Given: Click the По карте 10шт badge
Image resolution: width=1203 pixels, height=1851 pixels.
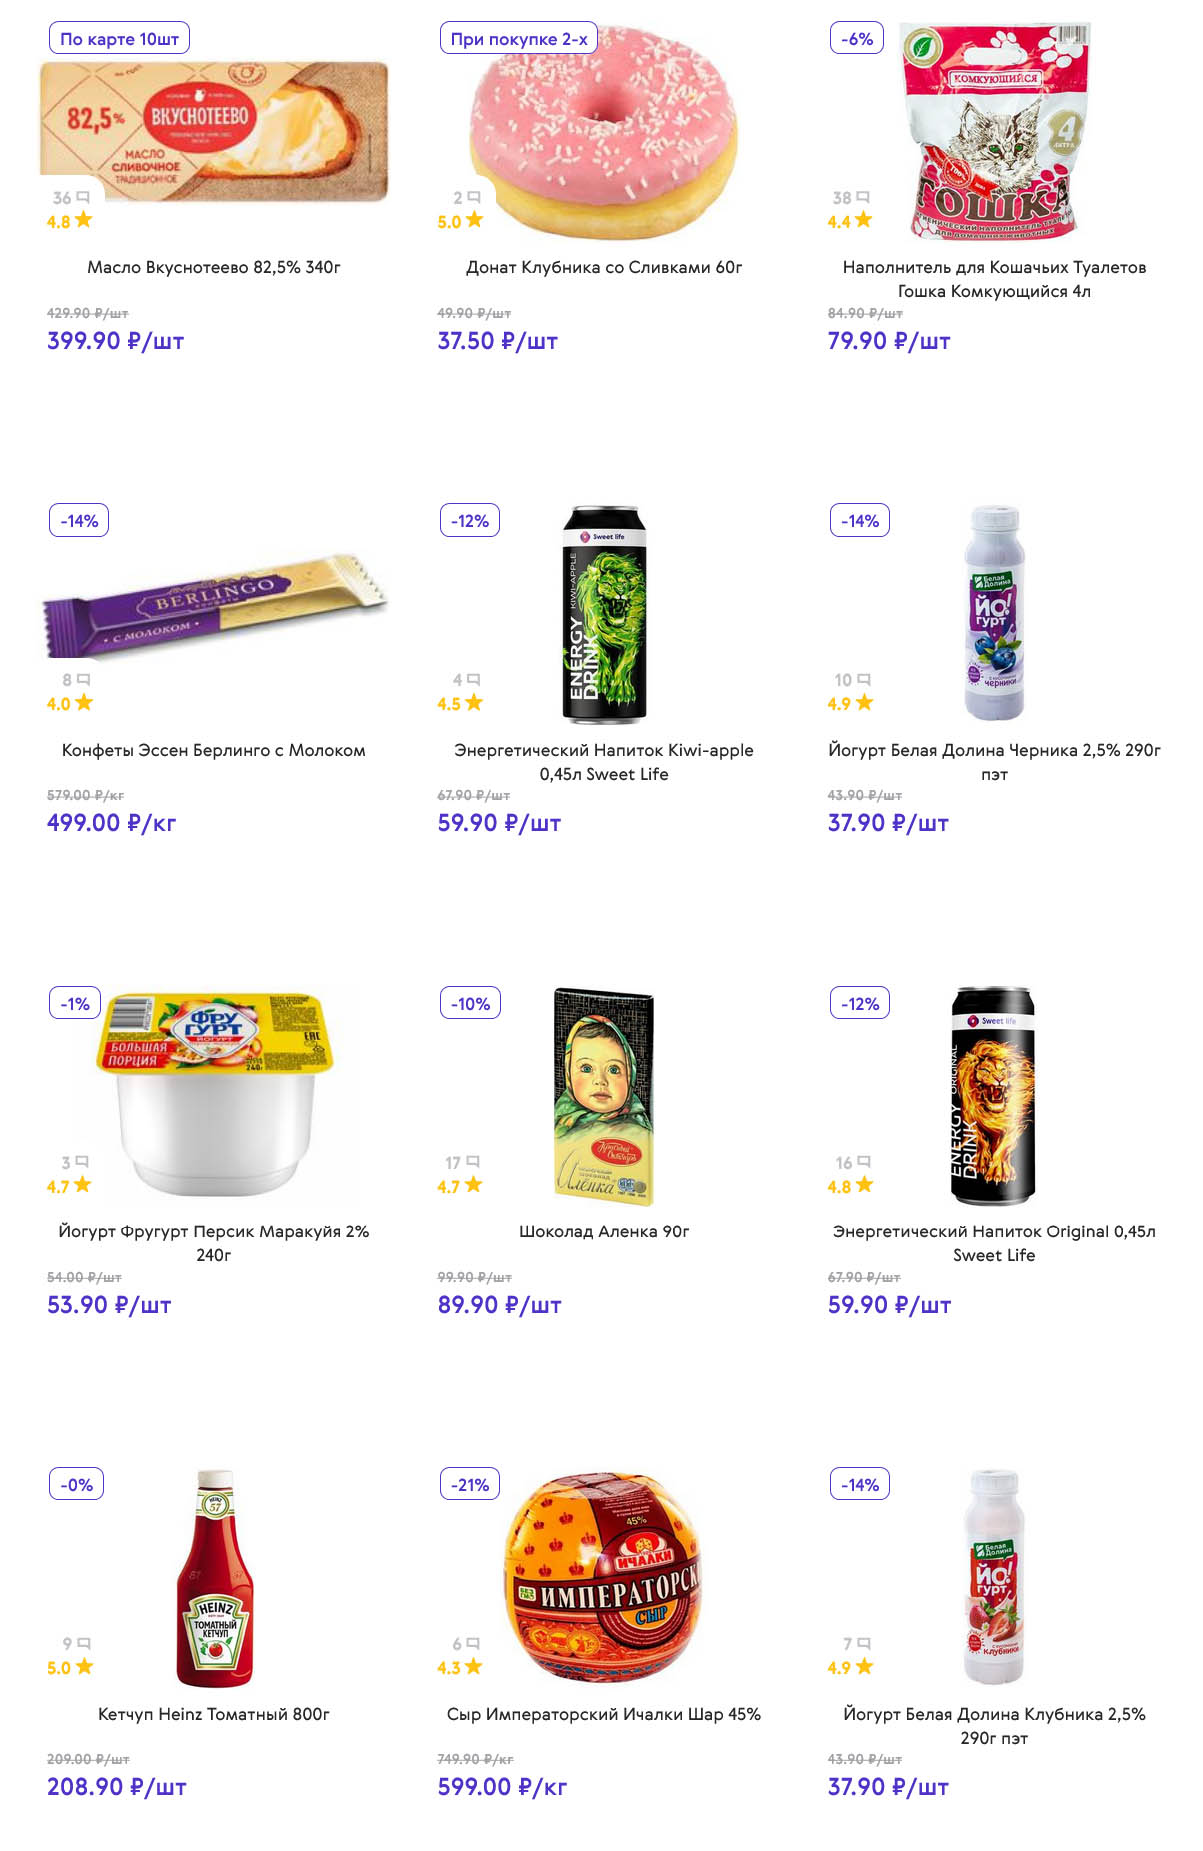Looking at the screenshot, I should tap(119, 39).
